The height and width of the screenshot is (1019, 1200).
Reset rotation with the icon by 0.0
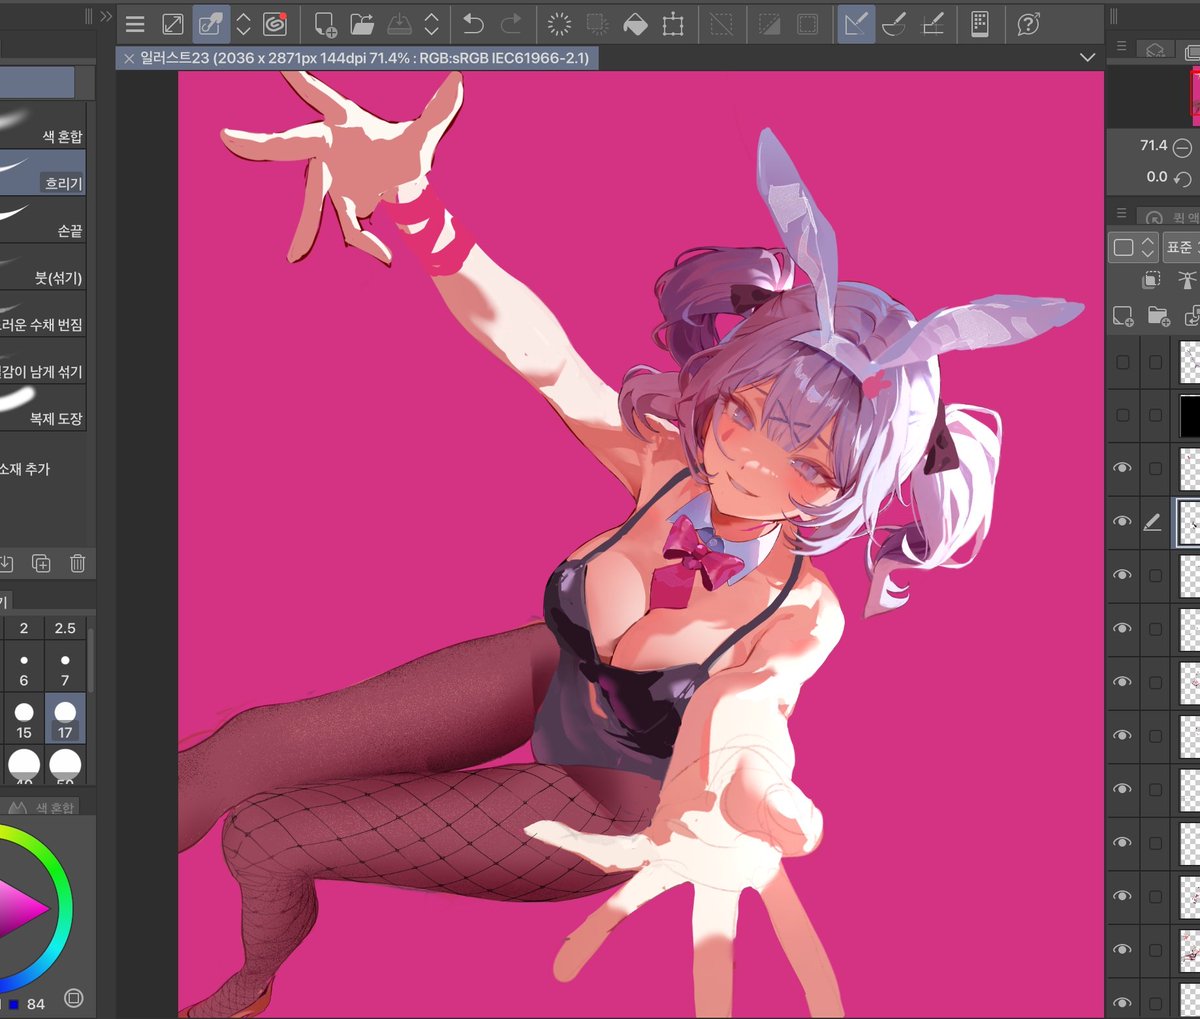pos(1182,178)
